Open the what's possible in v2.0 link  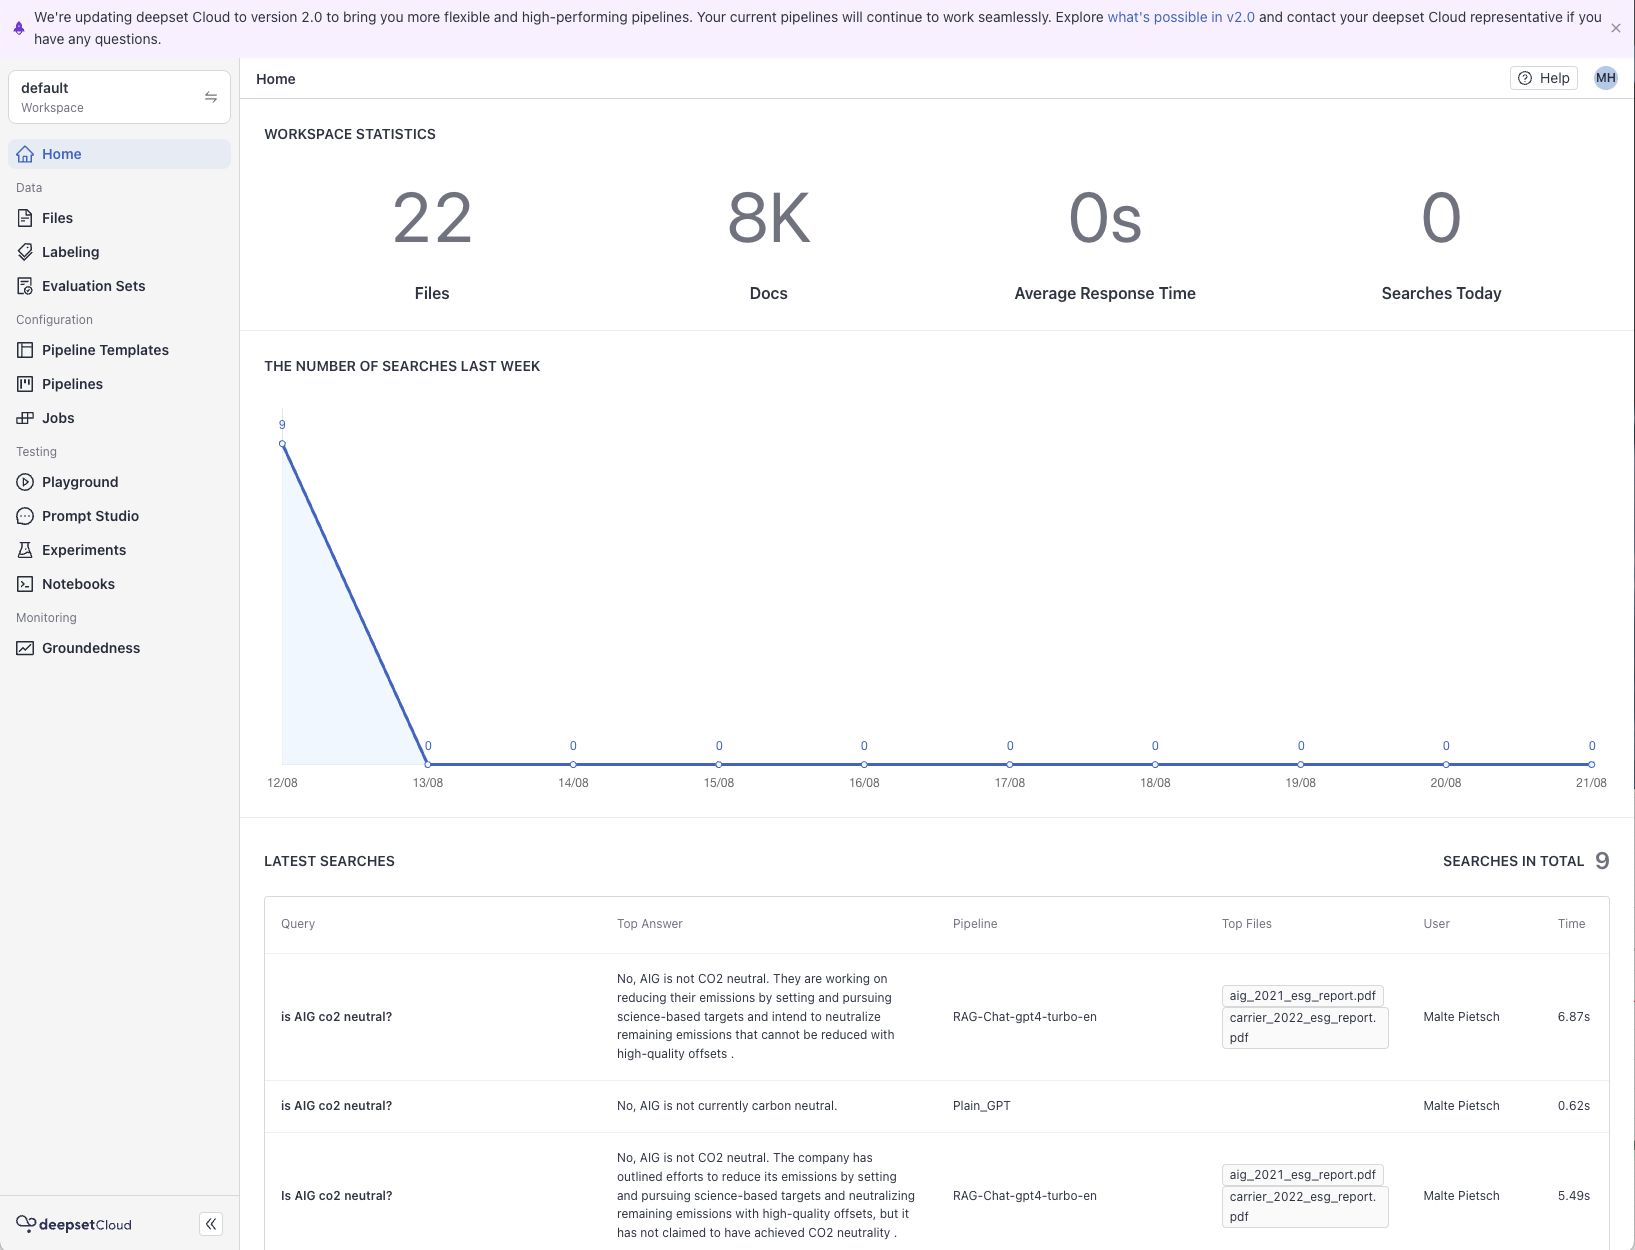[x=1180, y=17]
